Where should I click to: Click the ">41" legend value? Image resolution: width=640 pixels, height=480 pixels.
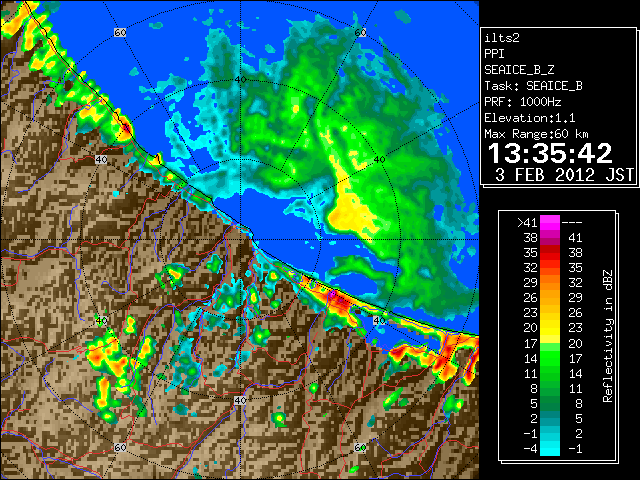[x=527, y=223]
